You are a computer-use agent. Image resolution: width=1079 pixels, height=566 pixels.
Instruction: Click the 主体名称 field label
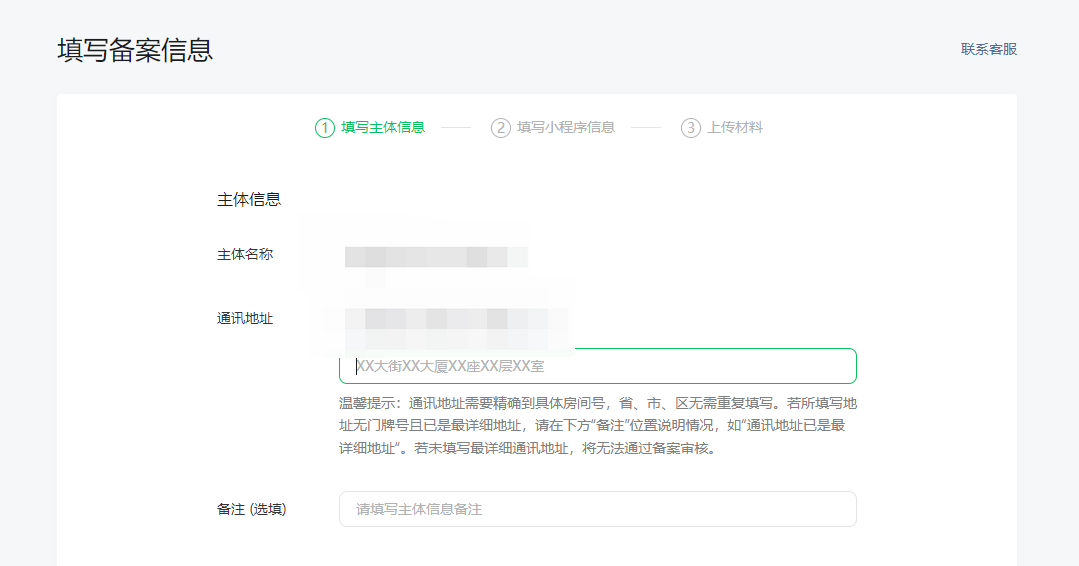point(245,255)
